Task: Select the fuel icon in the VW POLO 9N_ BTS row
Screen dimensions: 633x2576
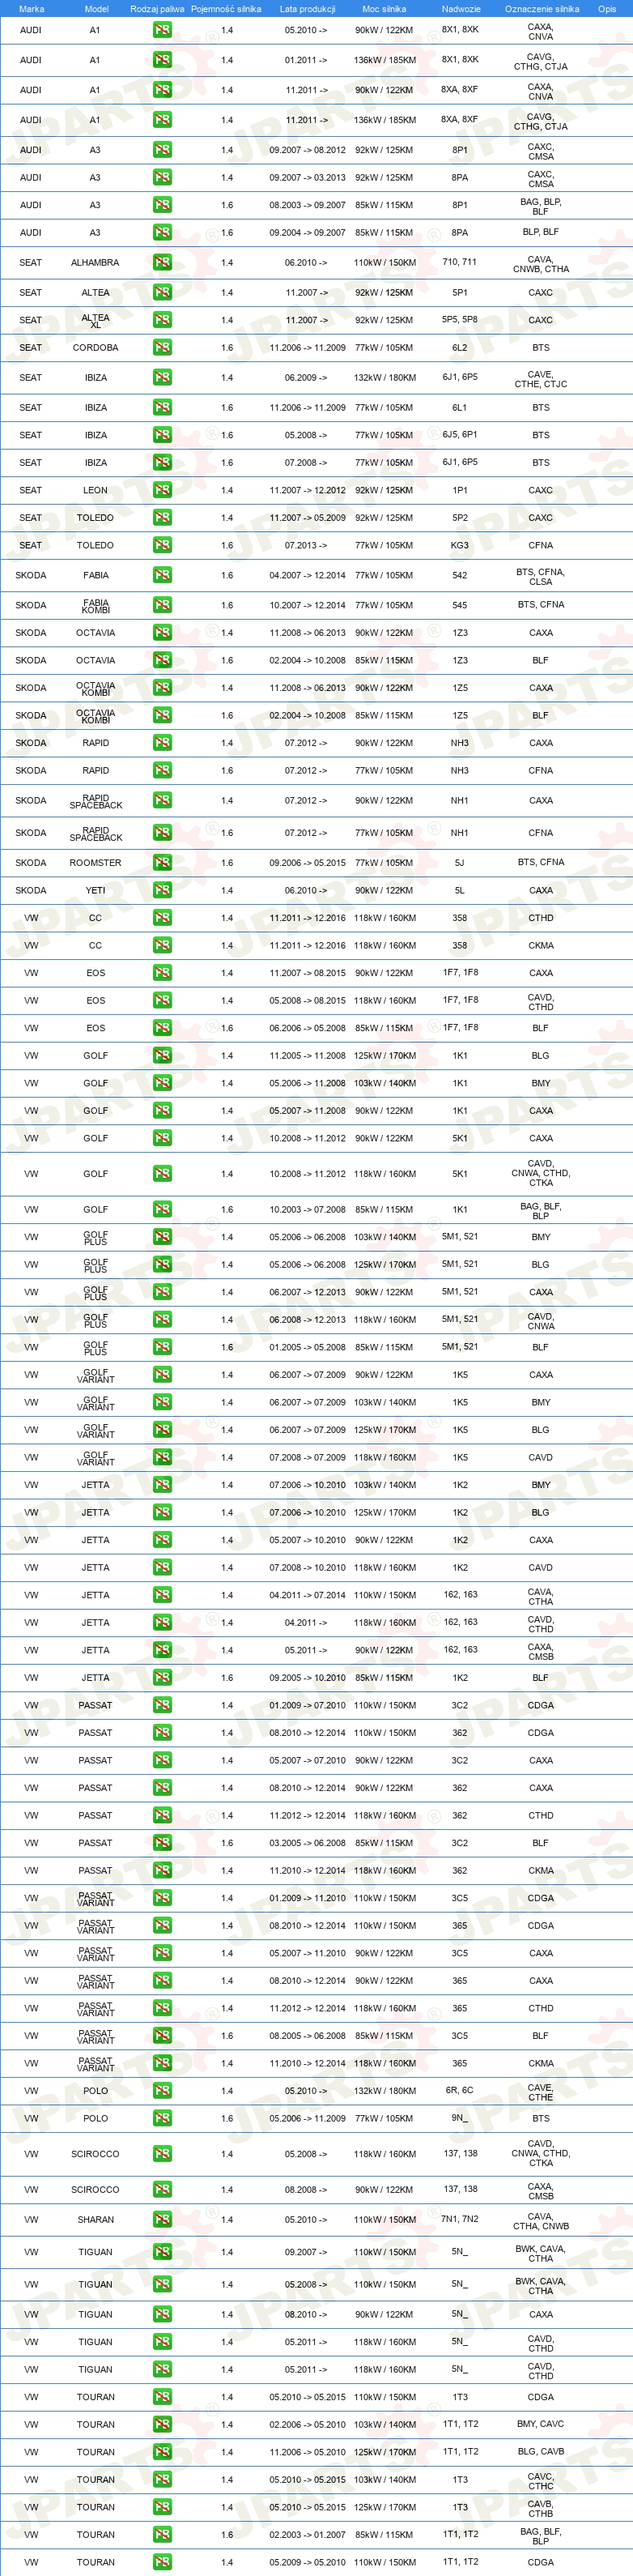Action: click(162, 2118)
